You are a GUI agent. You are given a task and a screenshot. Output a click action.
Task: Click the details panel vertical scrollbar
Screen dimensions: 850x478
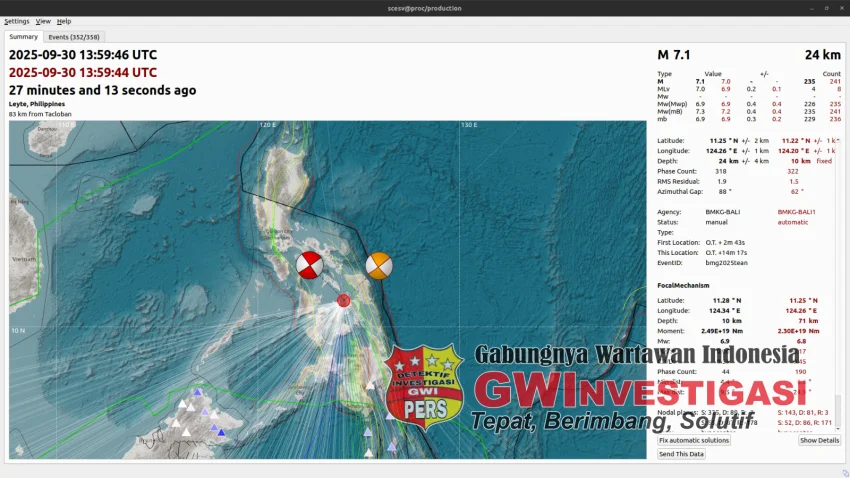tap(838, 408)
